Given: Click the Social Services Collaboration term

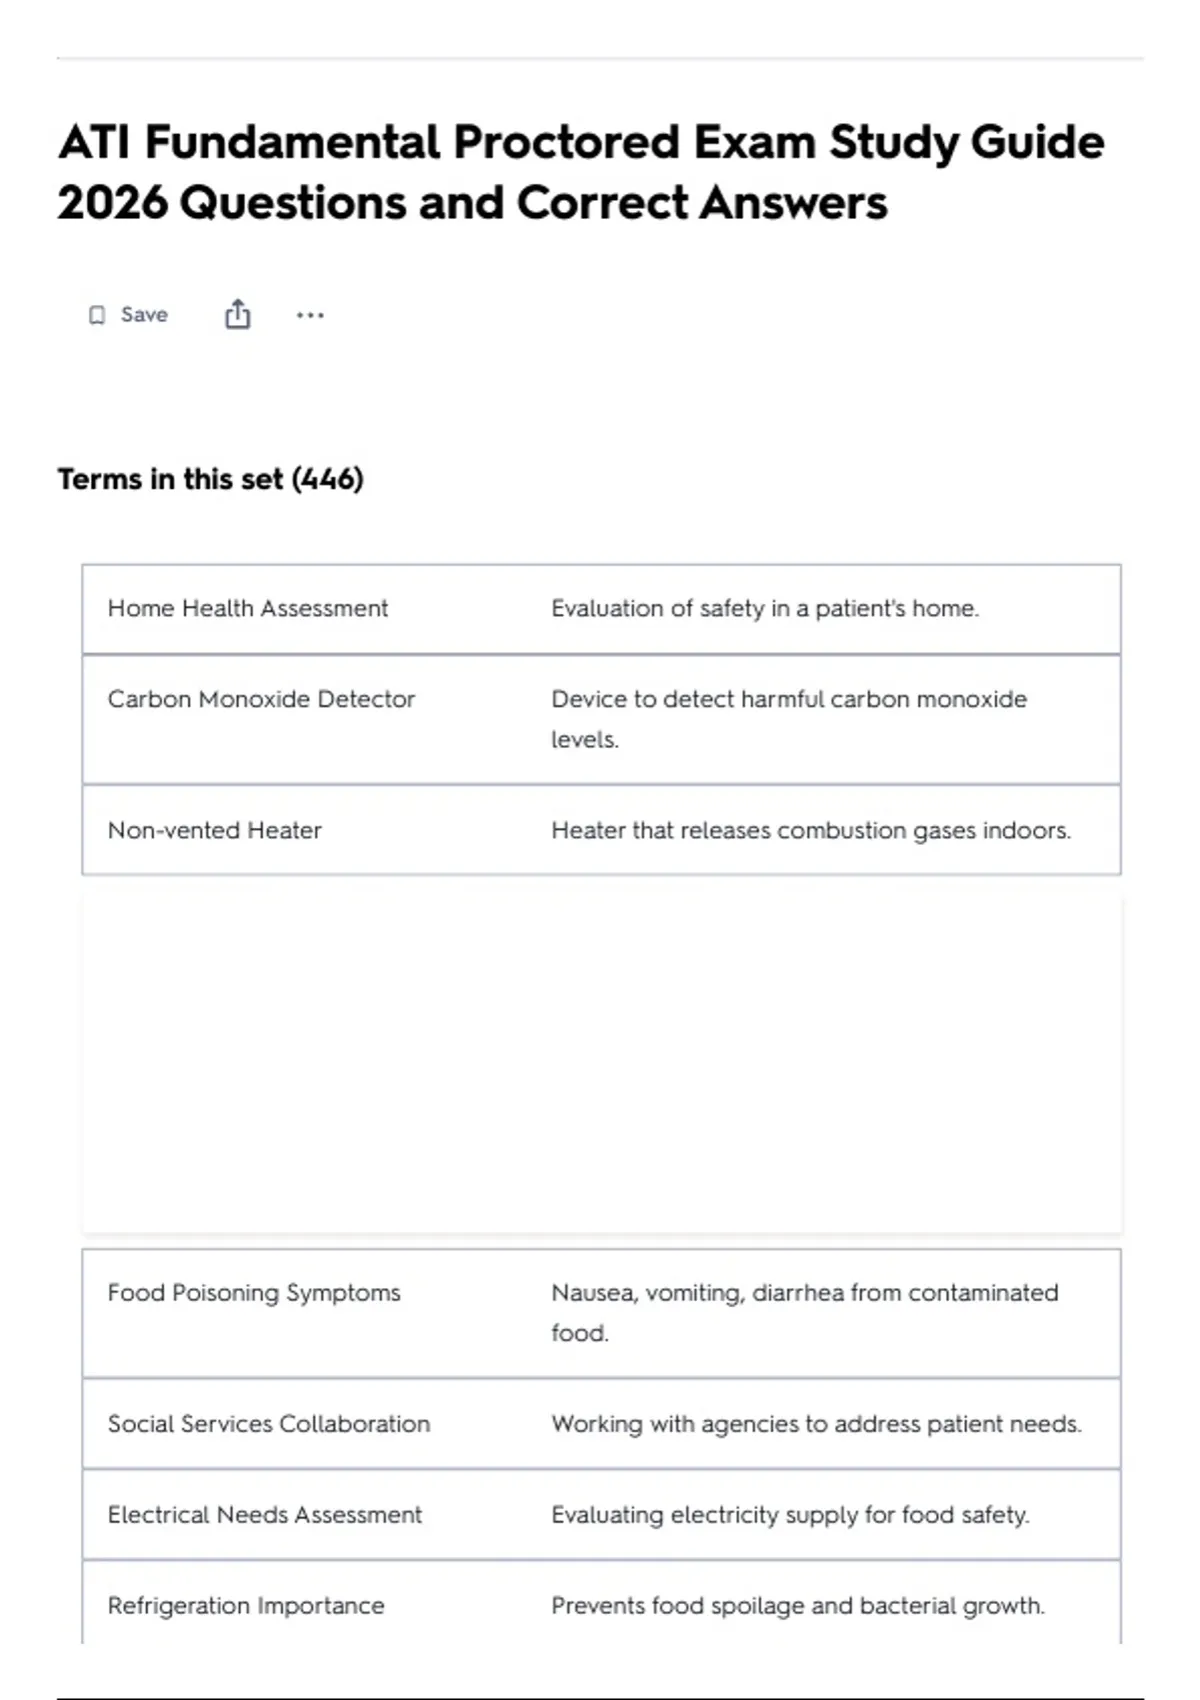Looking at the screenshot, I should click(269, 1424).
